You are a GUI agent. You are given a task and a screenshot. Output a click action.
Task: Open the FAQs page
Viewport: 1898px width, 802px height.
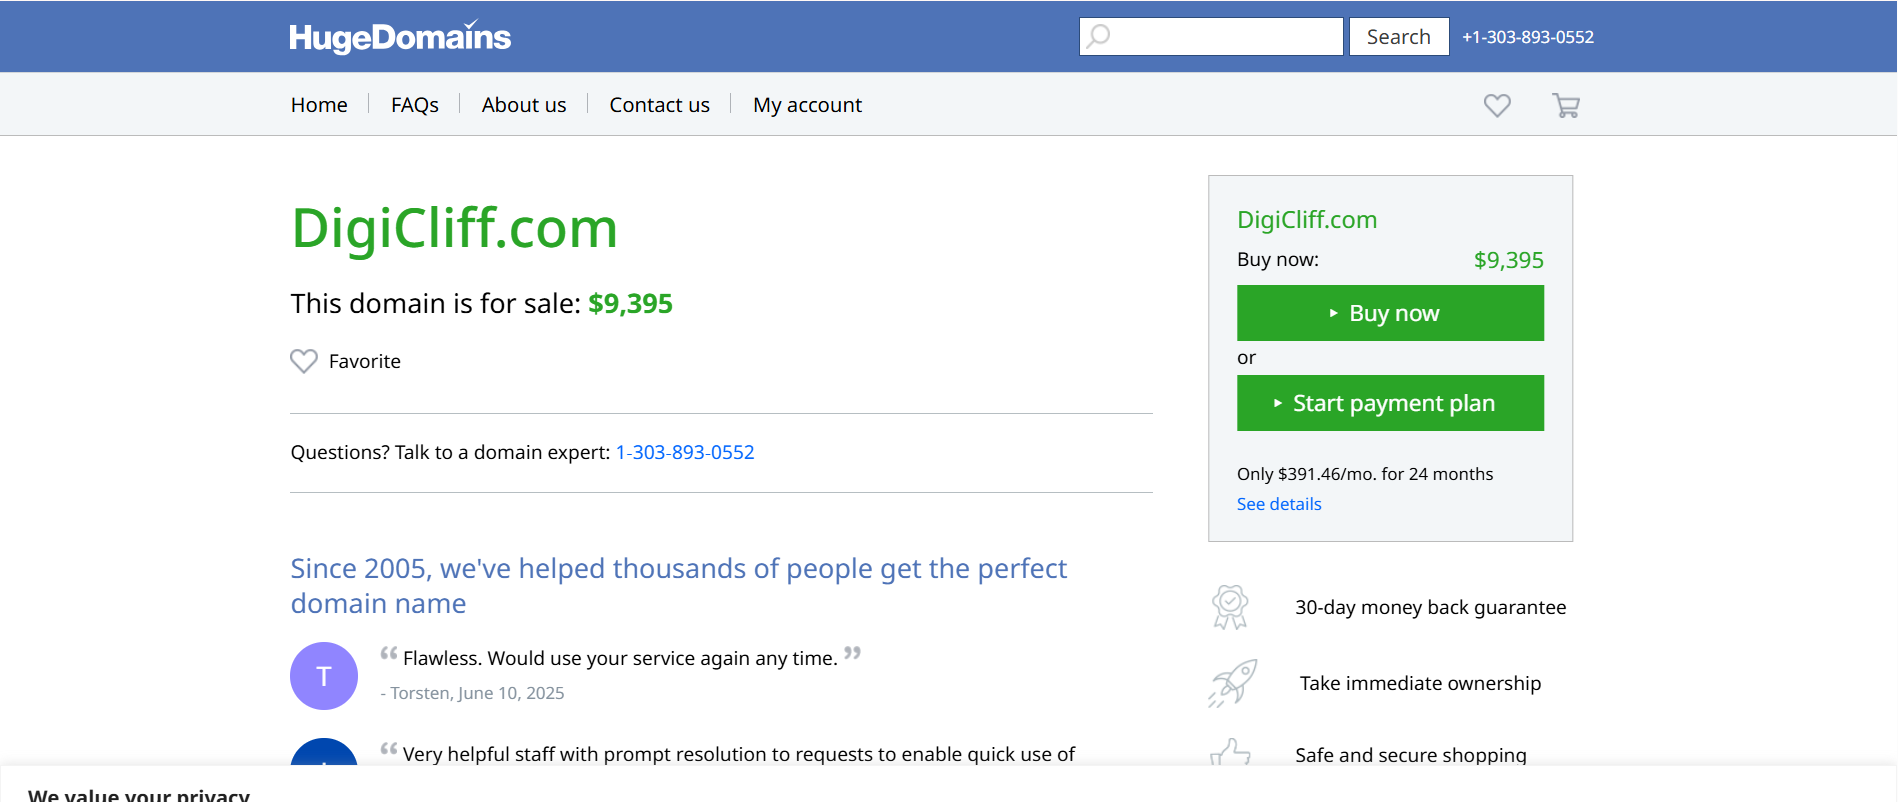pos(415,105)
